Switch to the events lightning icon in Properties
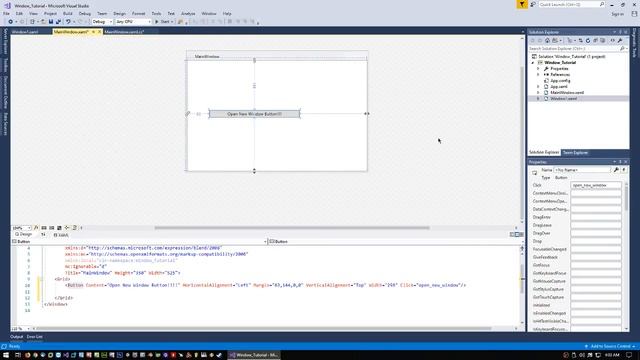 (x=624, y=169)
